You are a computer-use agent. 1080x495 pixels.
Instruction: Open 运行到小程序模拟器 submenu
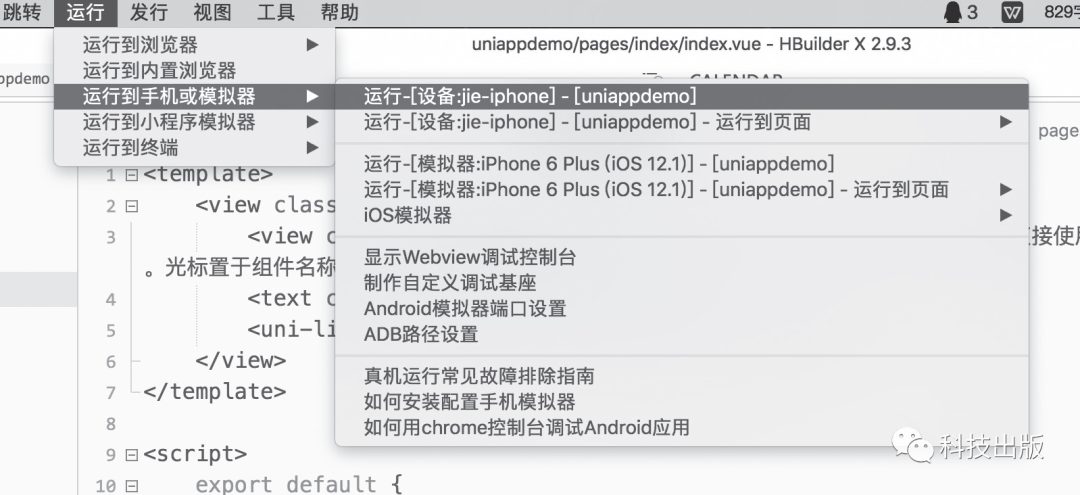[194, 122]
